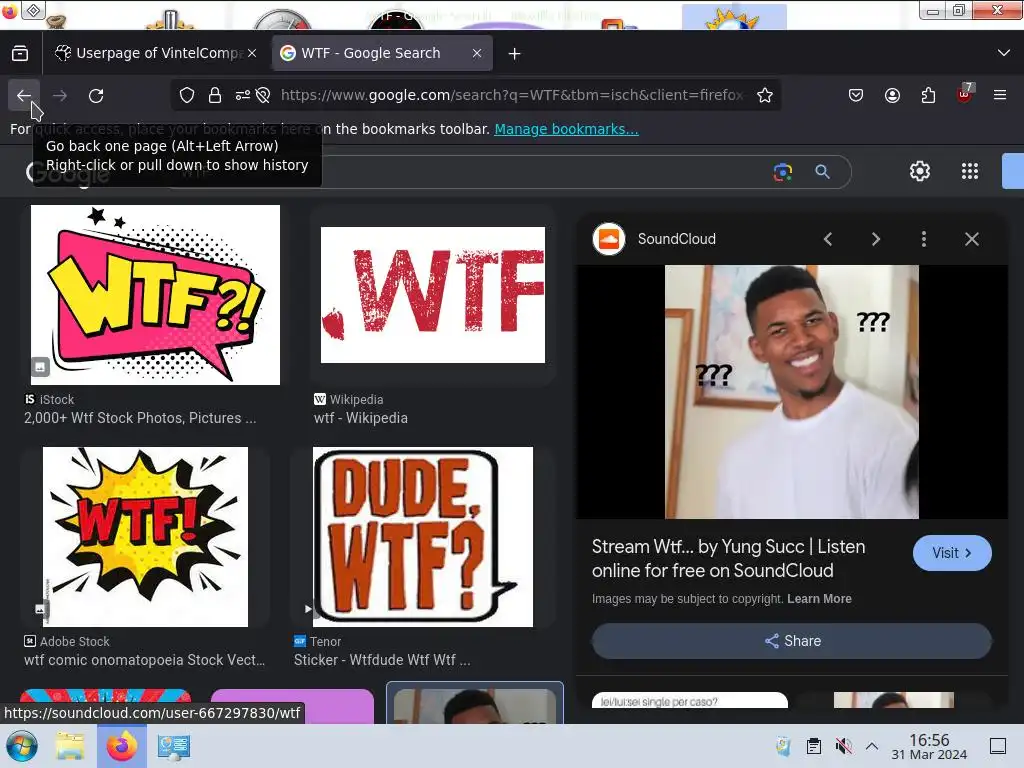1024x768 pixels.
Task: Click the Google search magnifier button
Action: tap(822, 172)
